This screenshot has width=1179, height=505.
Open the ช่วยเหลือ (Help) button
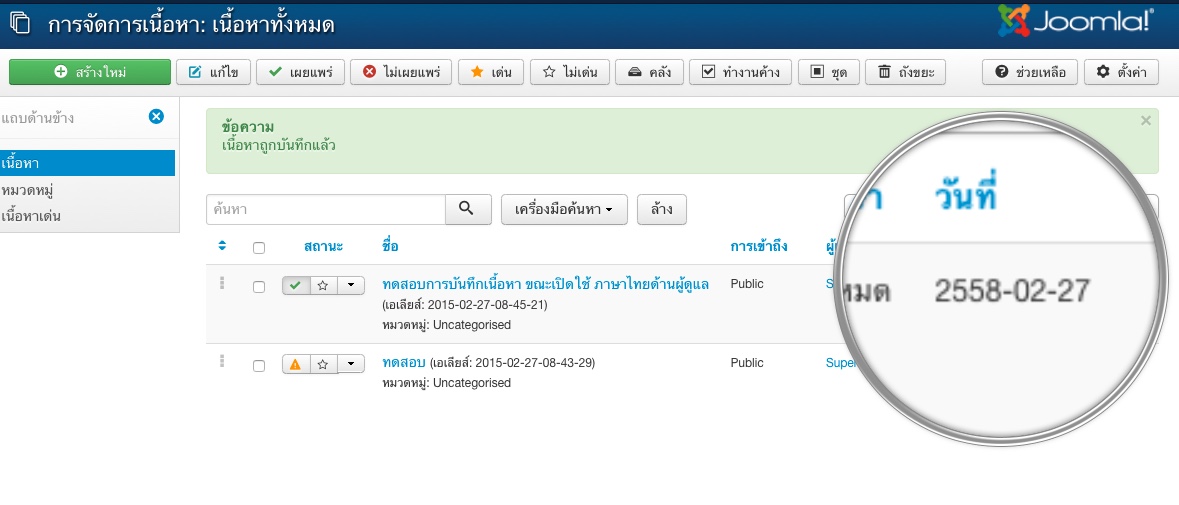[1029, 72]
